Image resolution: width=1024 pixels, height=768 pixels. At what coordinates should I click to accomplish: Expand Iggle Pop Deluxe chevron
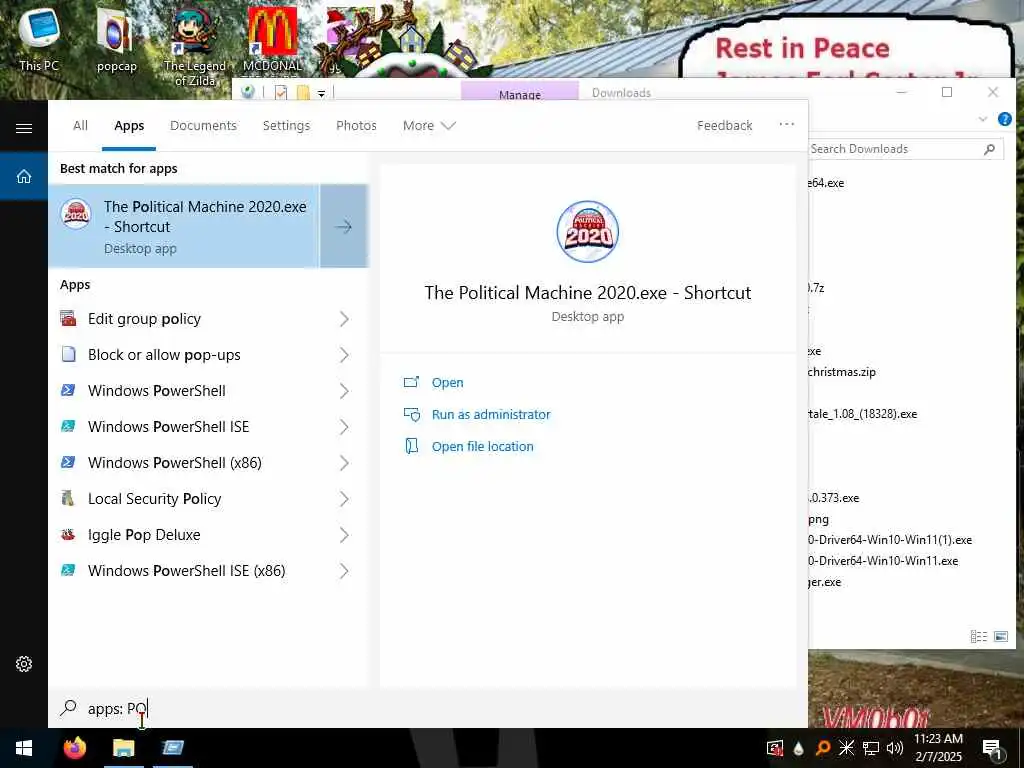(344, 534)
